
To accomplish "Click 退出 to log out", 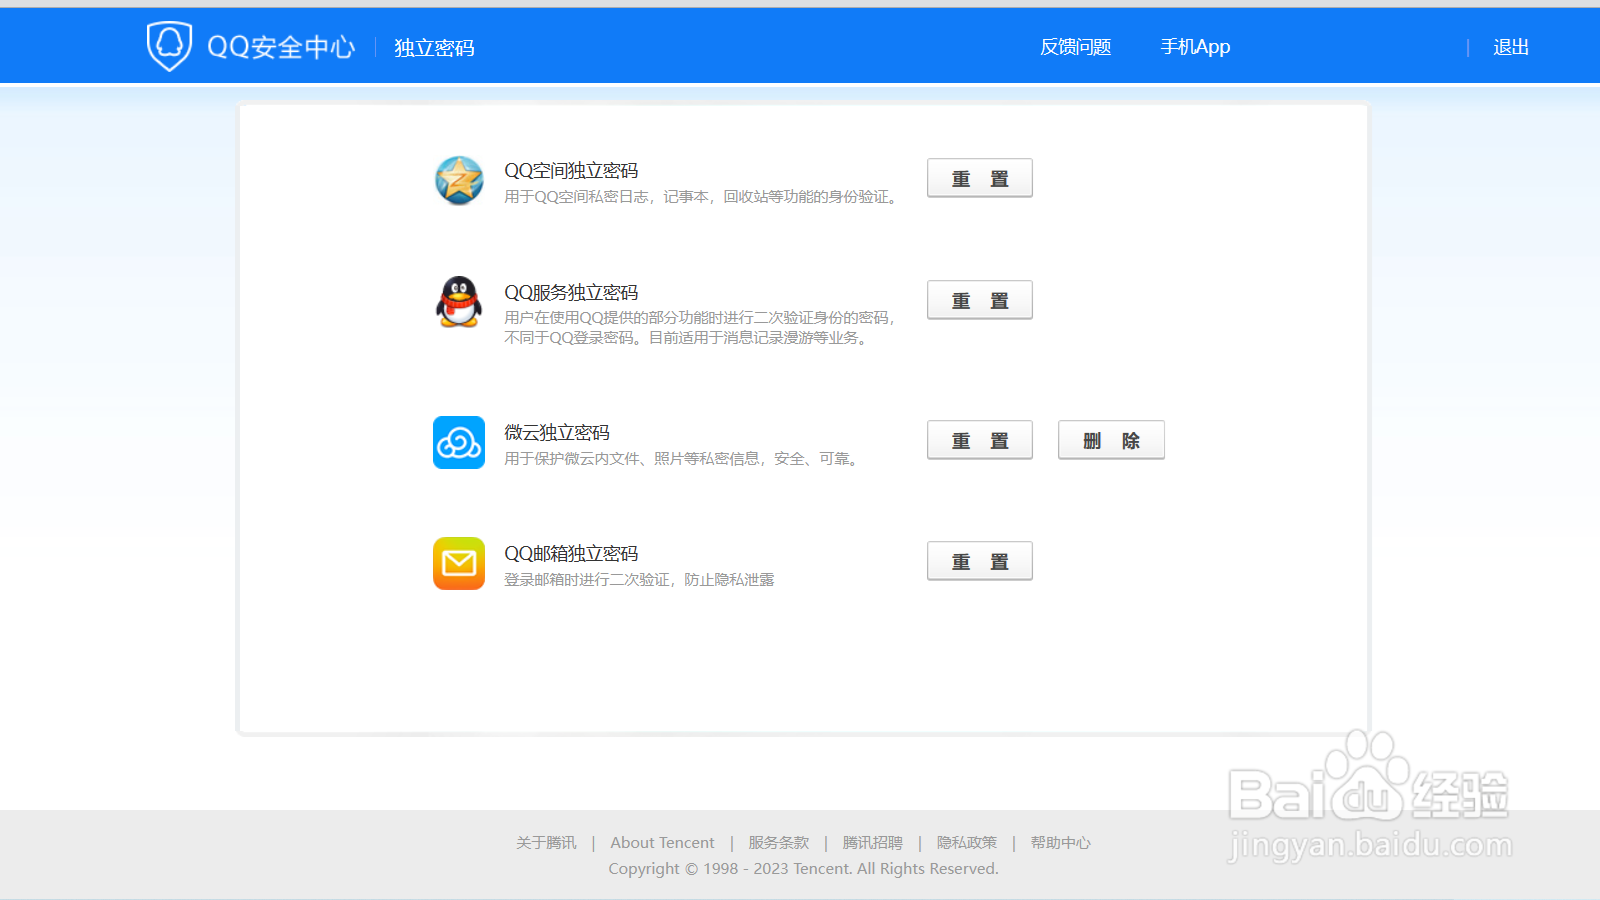I will (x=1511, y=47).
